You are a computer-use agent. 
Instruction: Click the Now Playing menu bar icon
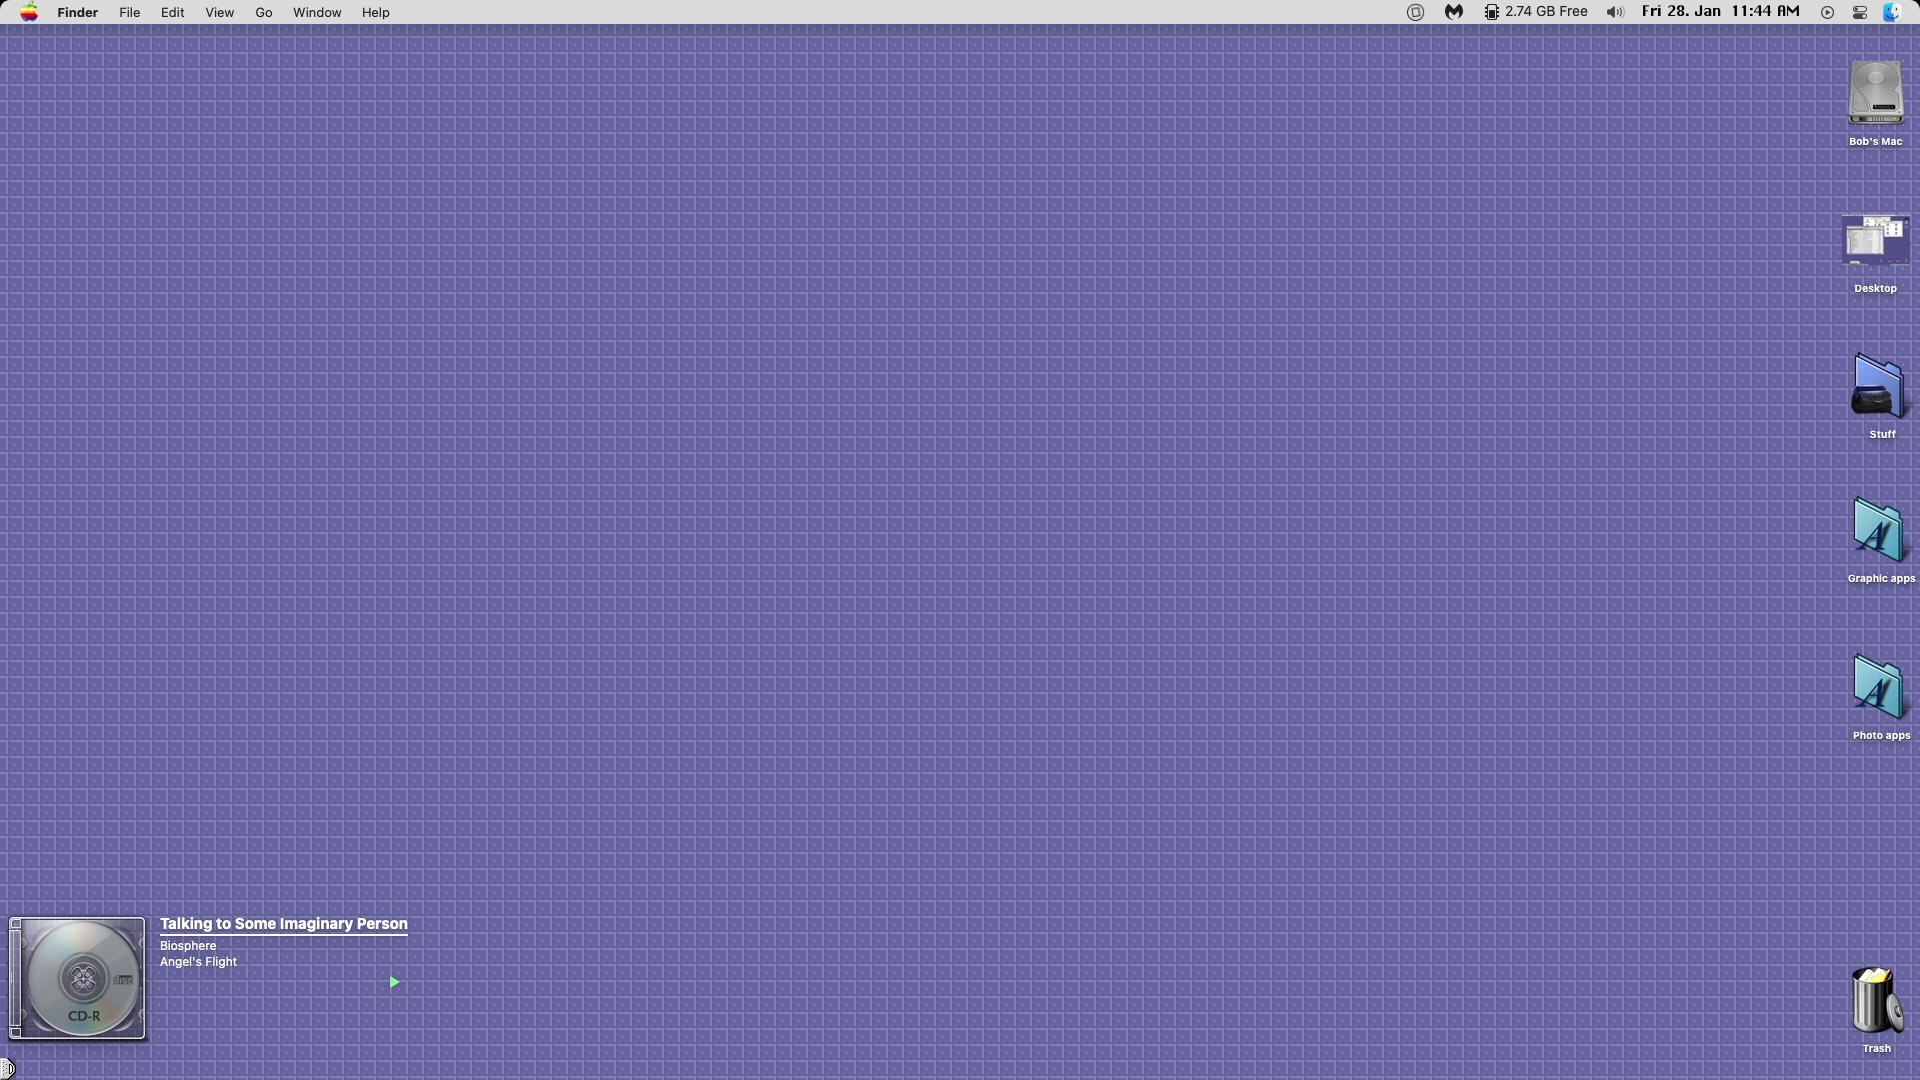[x=1827, y=12]
